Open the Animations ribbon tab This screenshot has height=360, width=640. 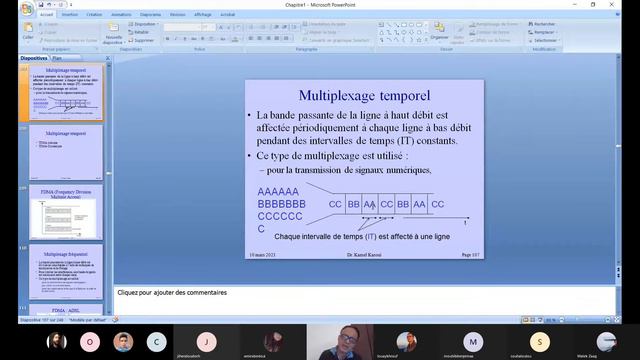click(121, 15)
